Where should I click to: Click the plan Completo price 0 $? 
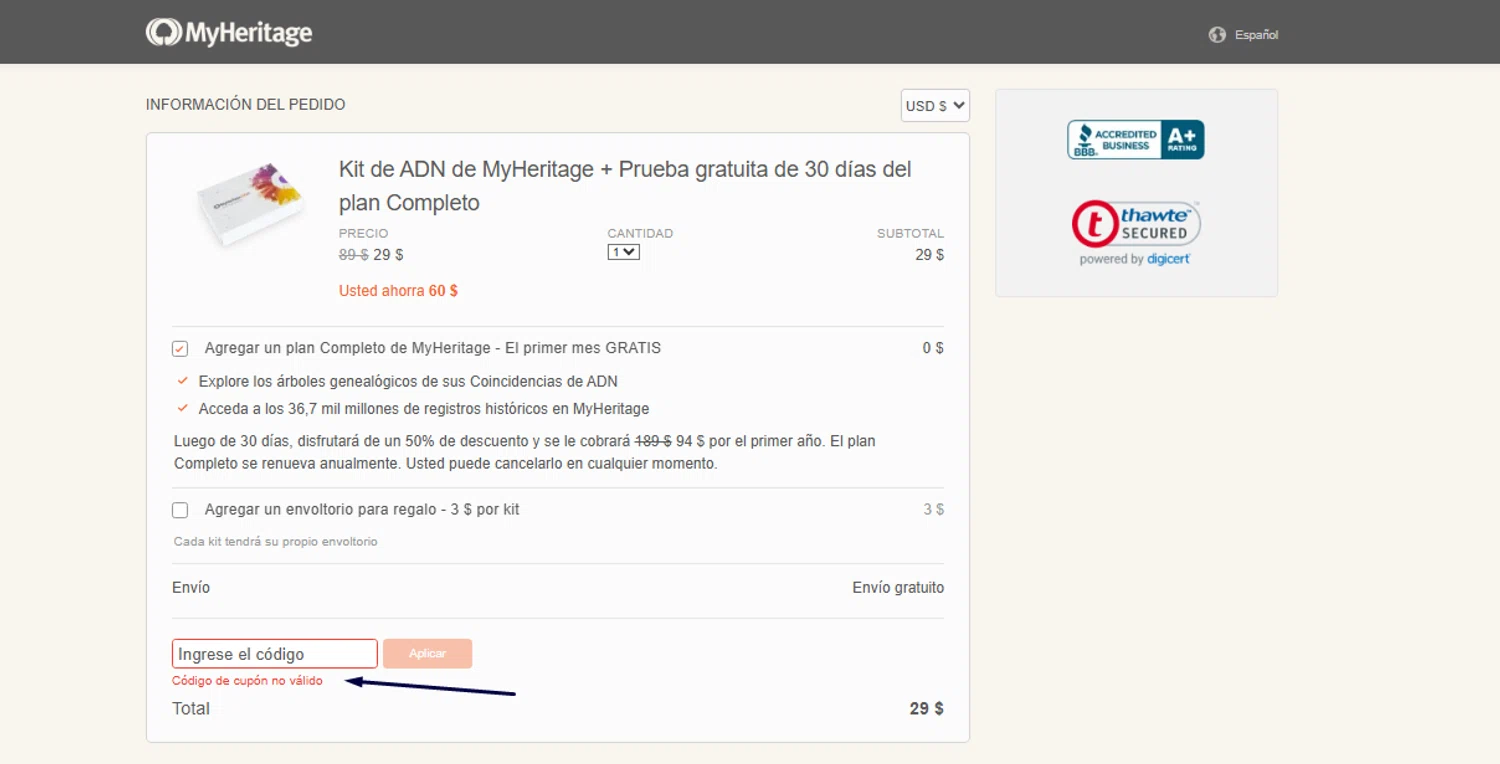933,349
